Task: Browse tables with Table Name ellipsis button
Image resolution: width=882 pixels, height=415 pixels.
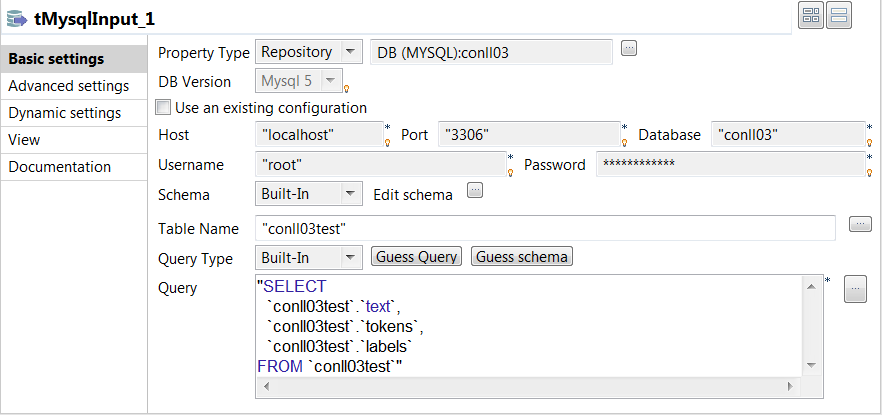Action: point(860,224)
